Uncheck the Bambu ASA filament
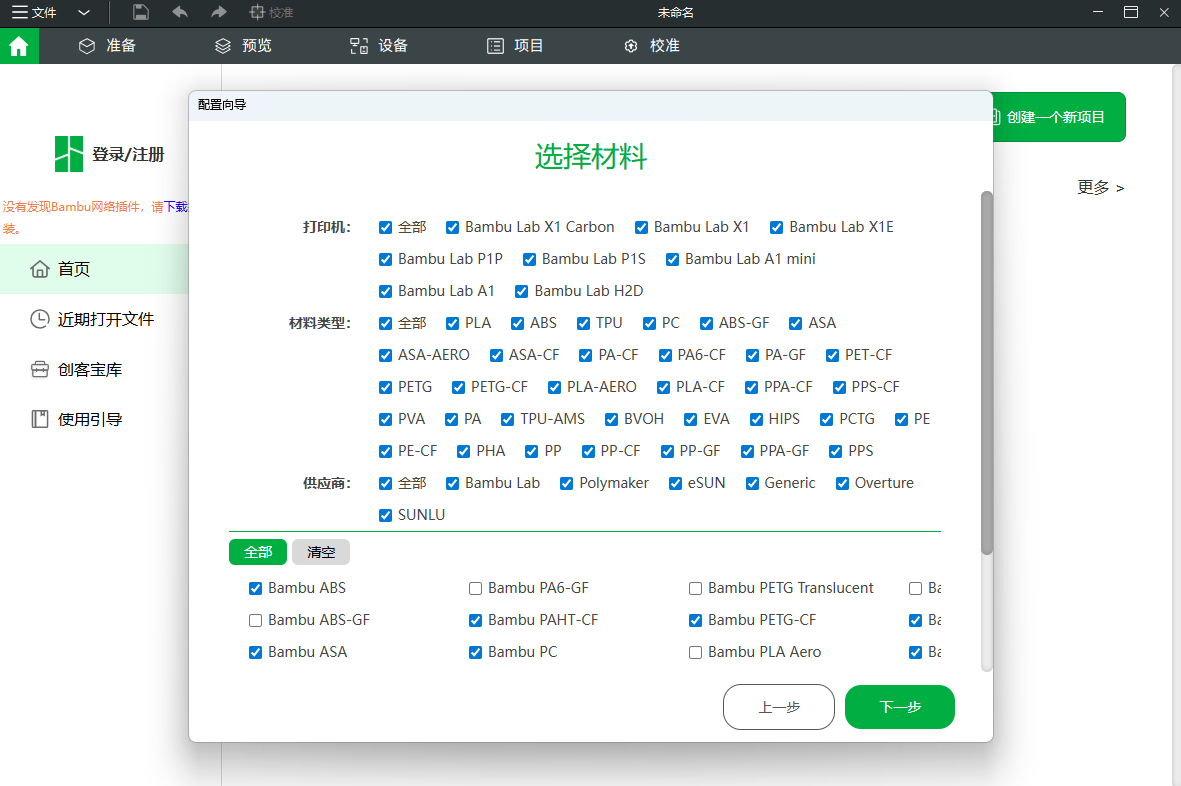 (255, 653)
